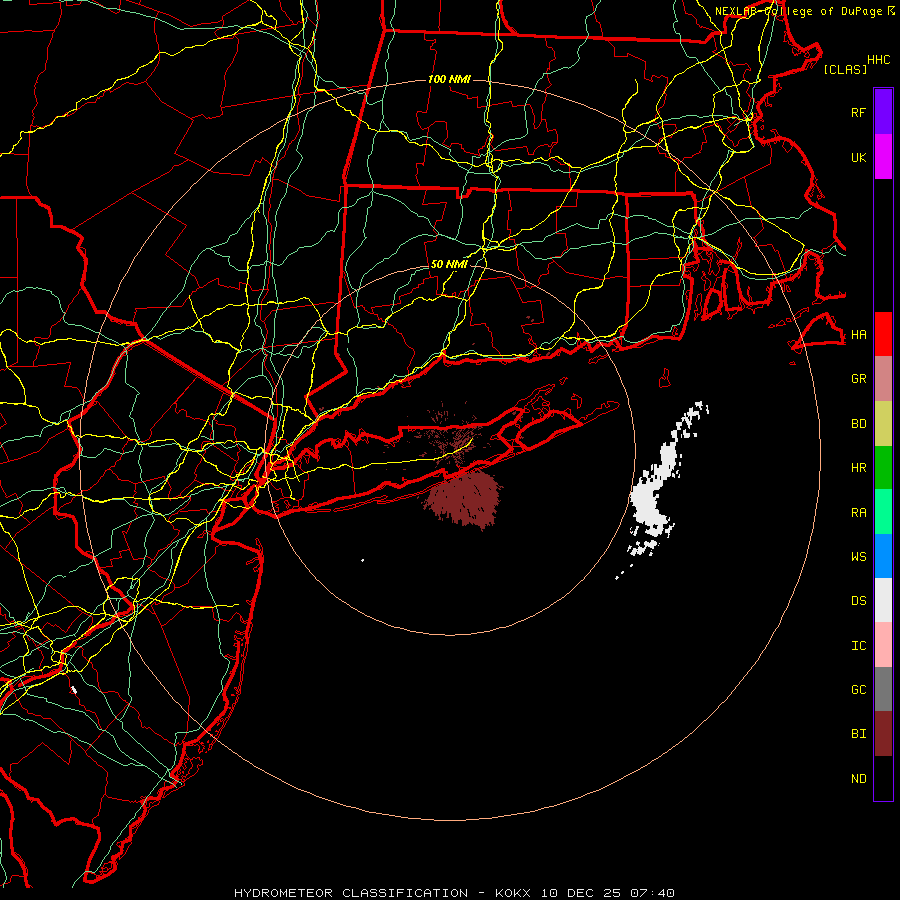
Task: Click the 07:40 timestamp
Action: coord(652,893)
